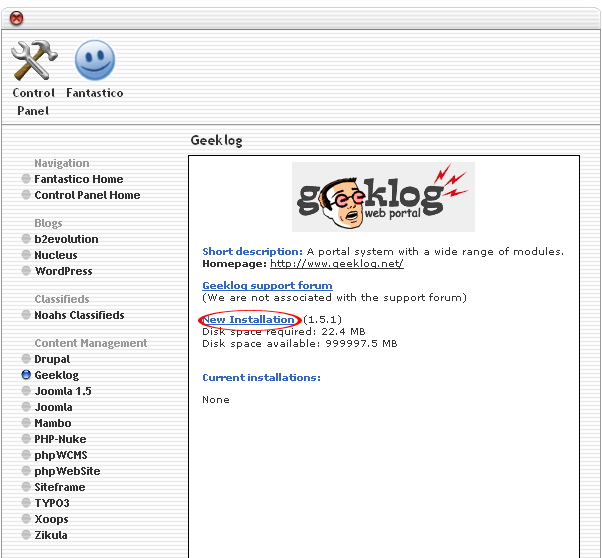The width and height of the screenshot is (602, 558).
Task: Go to Control Panel Home link
Action: pos(87,195)
